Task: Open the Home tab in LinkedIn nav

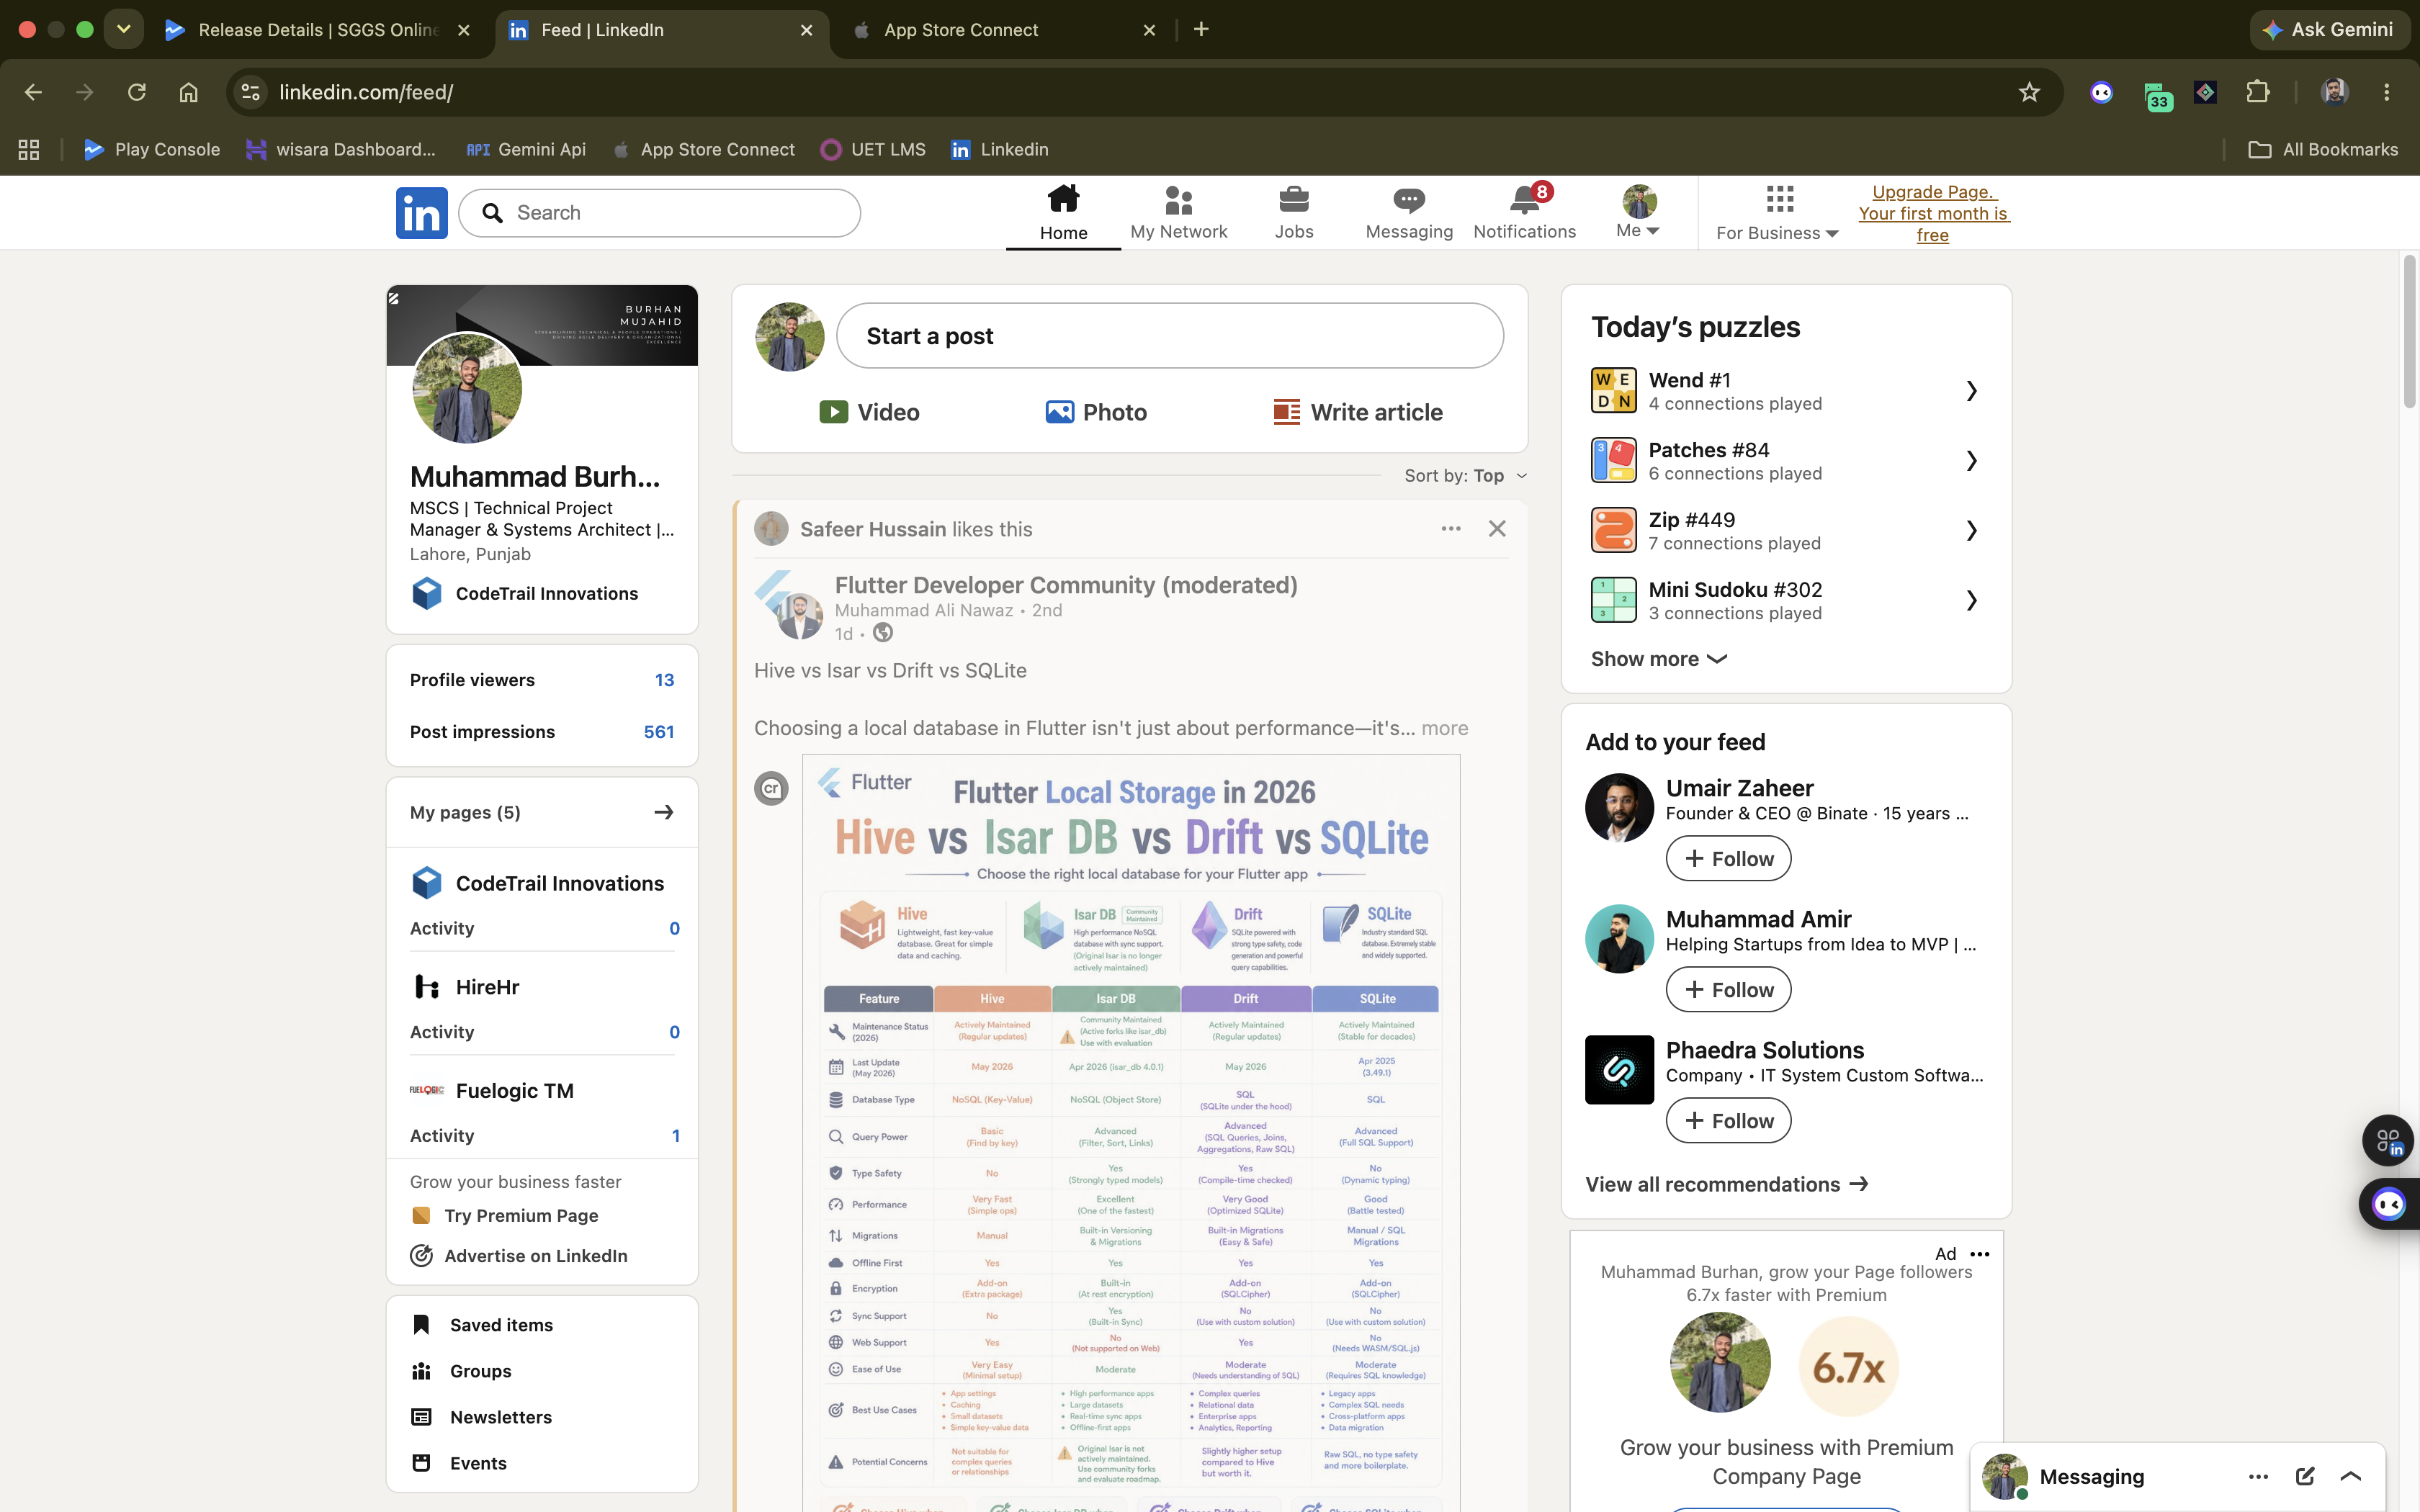Action: (x=1063, y=213)
